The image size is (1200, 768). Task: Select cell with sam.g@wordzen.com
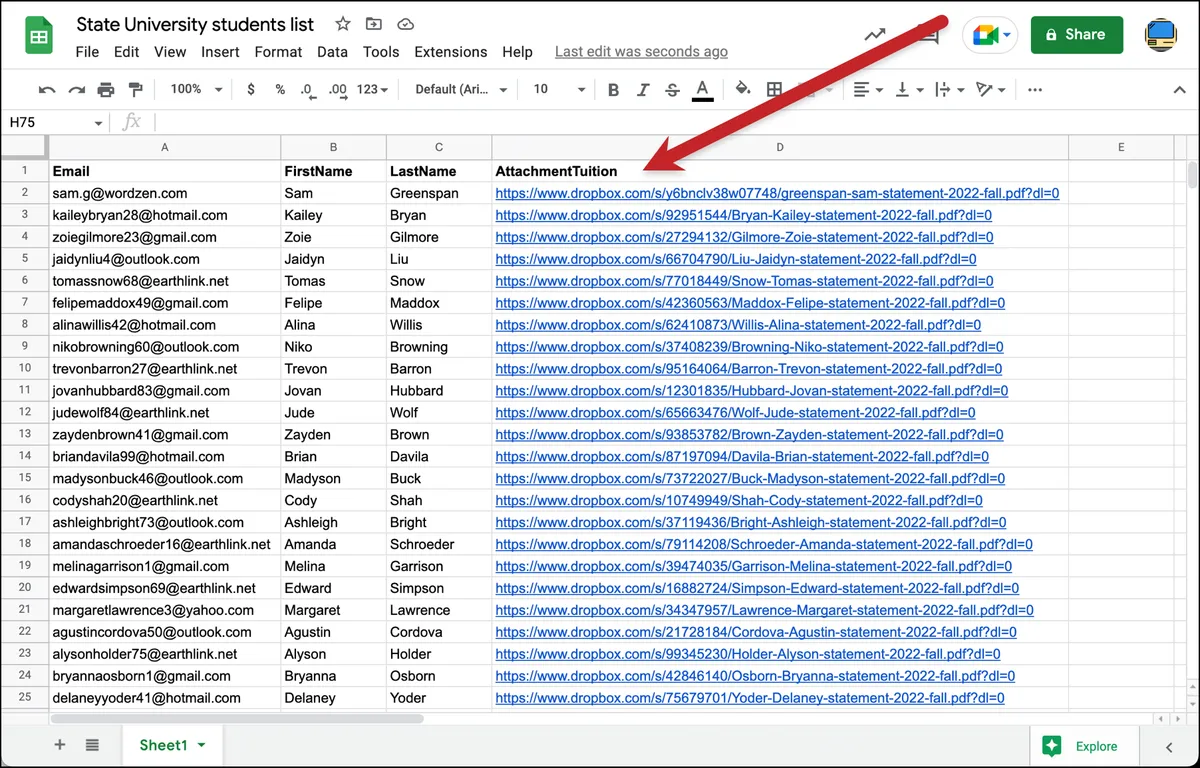pos(165,193)
